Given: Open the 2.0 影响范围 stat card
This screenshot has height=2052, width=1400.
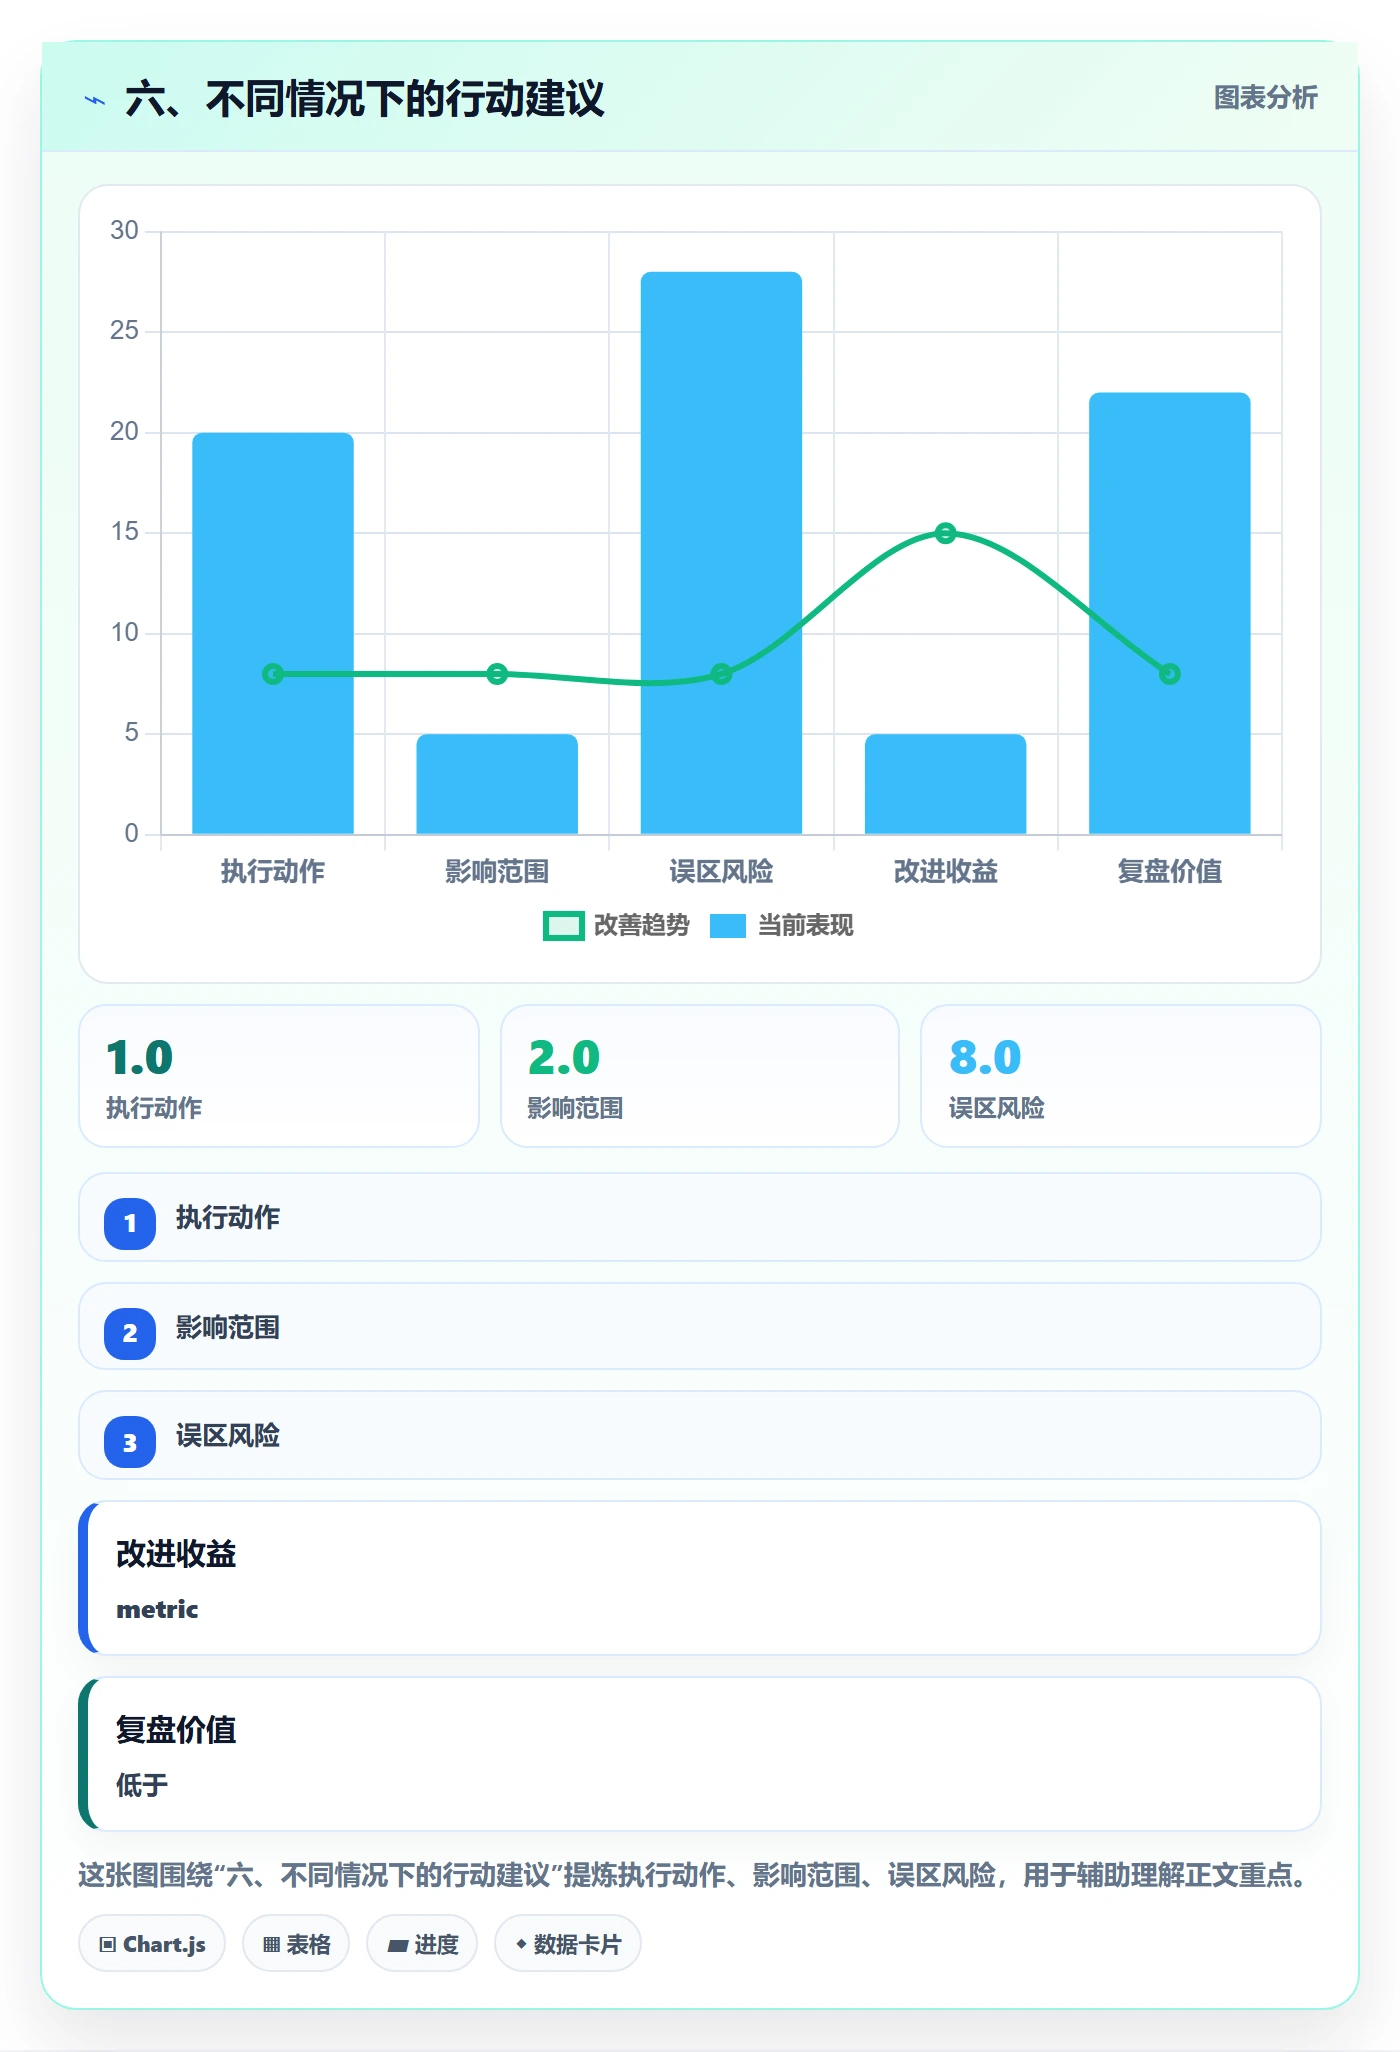Looking at the screenshot, I should point(700,1076).
